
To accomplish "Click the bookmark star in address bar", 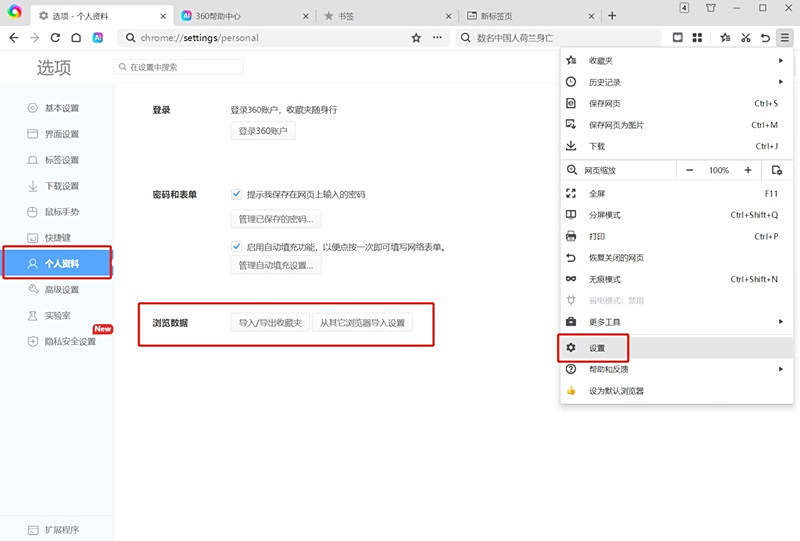I will [x=416, y=38].
